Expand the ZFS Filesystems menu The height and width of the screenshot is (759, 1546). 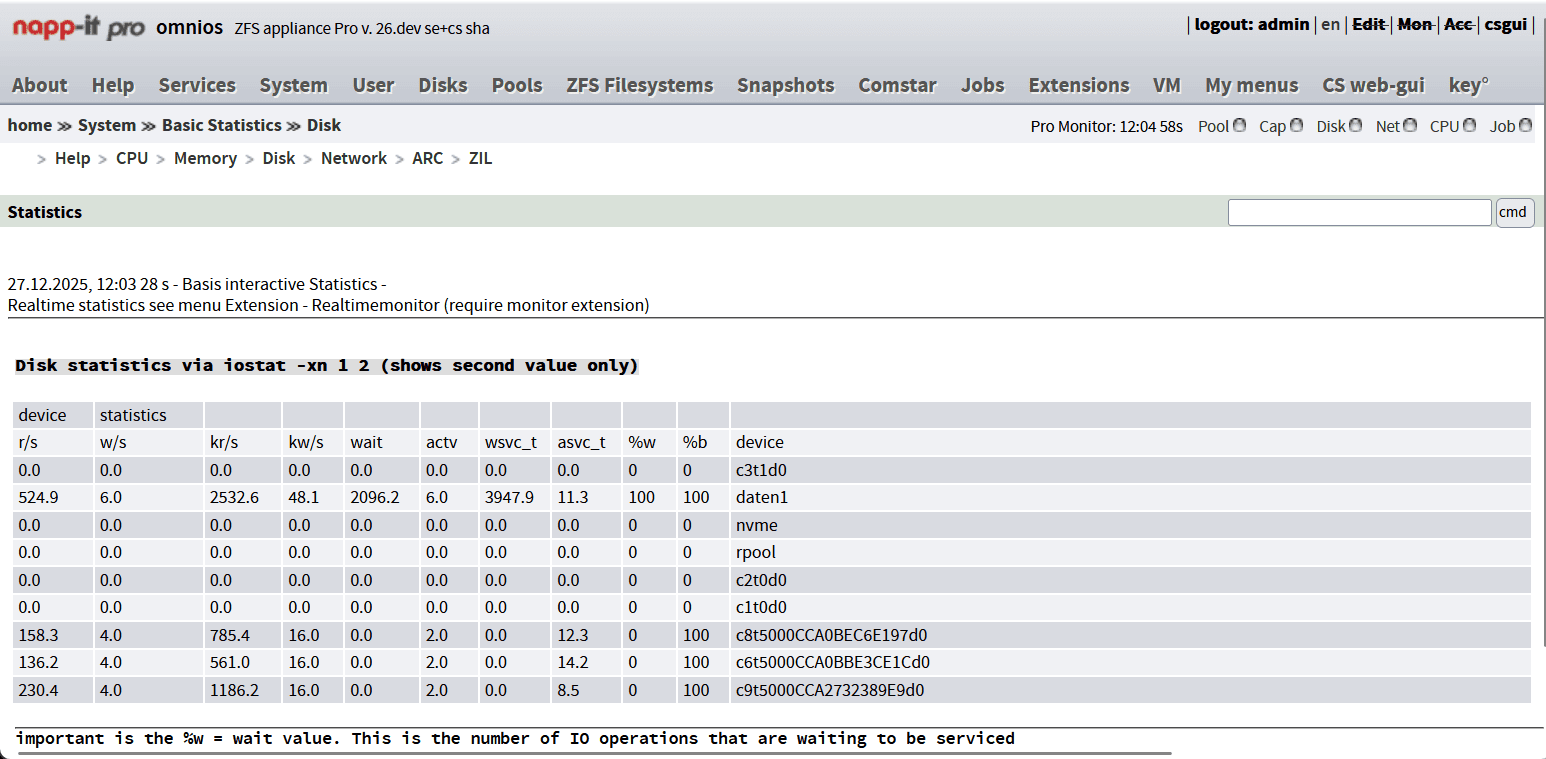(640, 85)
